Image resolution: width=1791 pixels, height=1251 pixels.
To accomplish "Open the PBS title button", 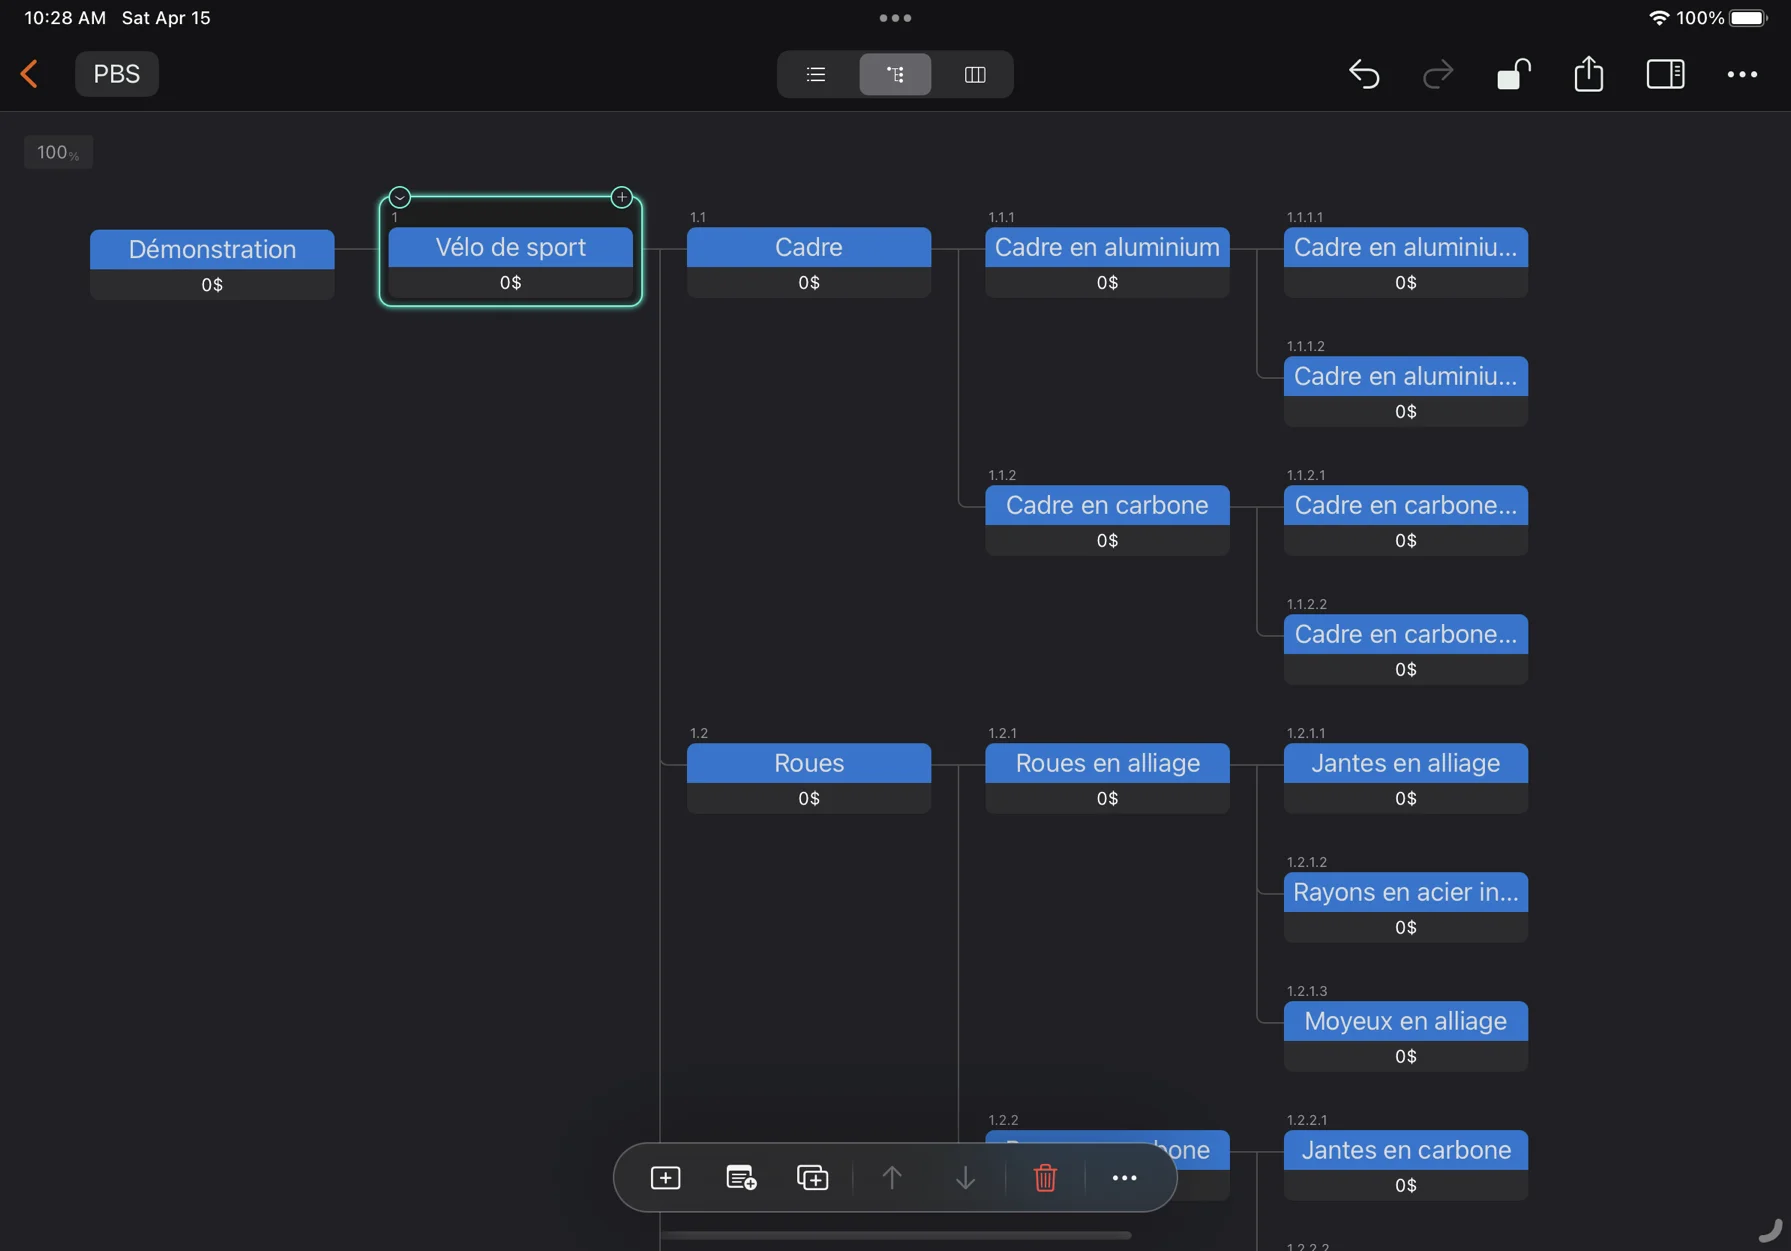I will pyautogui.click(x=116, y=74).
